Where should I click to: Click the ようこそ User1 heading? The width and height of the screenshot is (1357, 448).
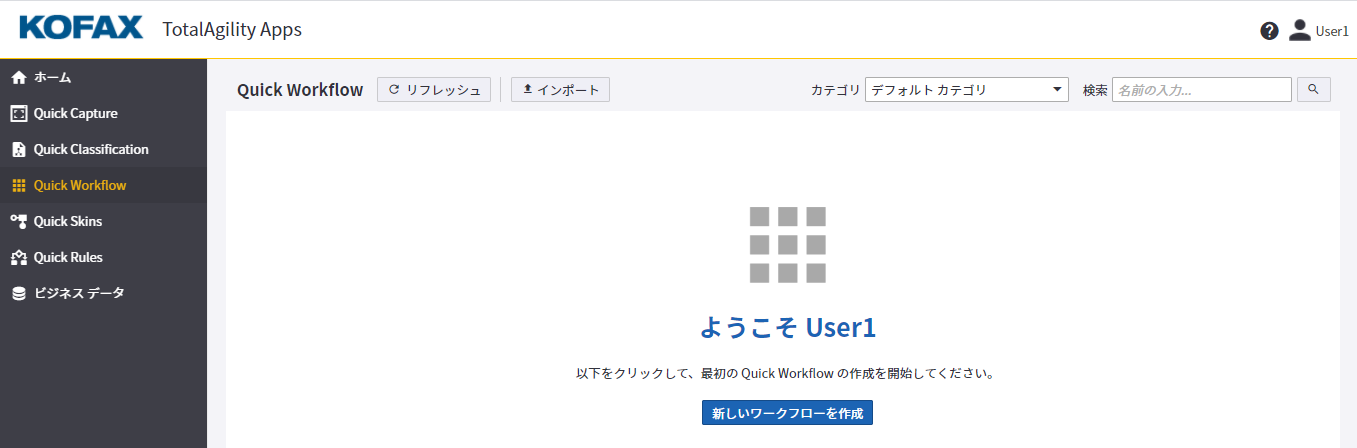pyautogui.click(x=788, y=327)
